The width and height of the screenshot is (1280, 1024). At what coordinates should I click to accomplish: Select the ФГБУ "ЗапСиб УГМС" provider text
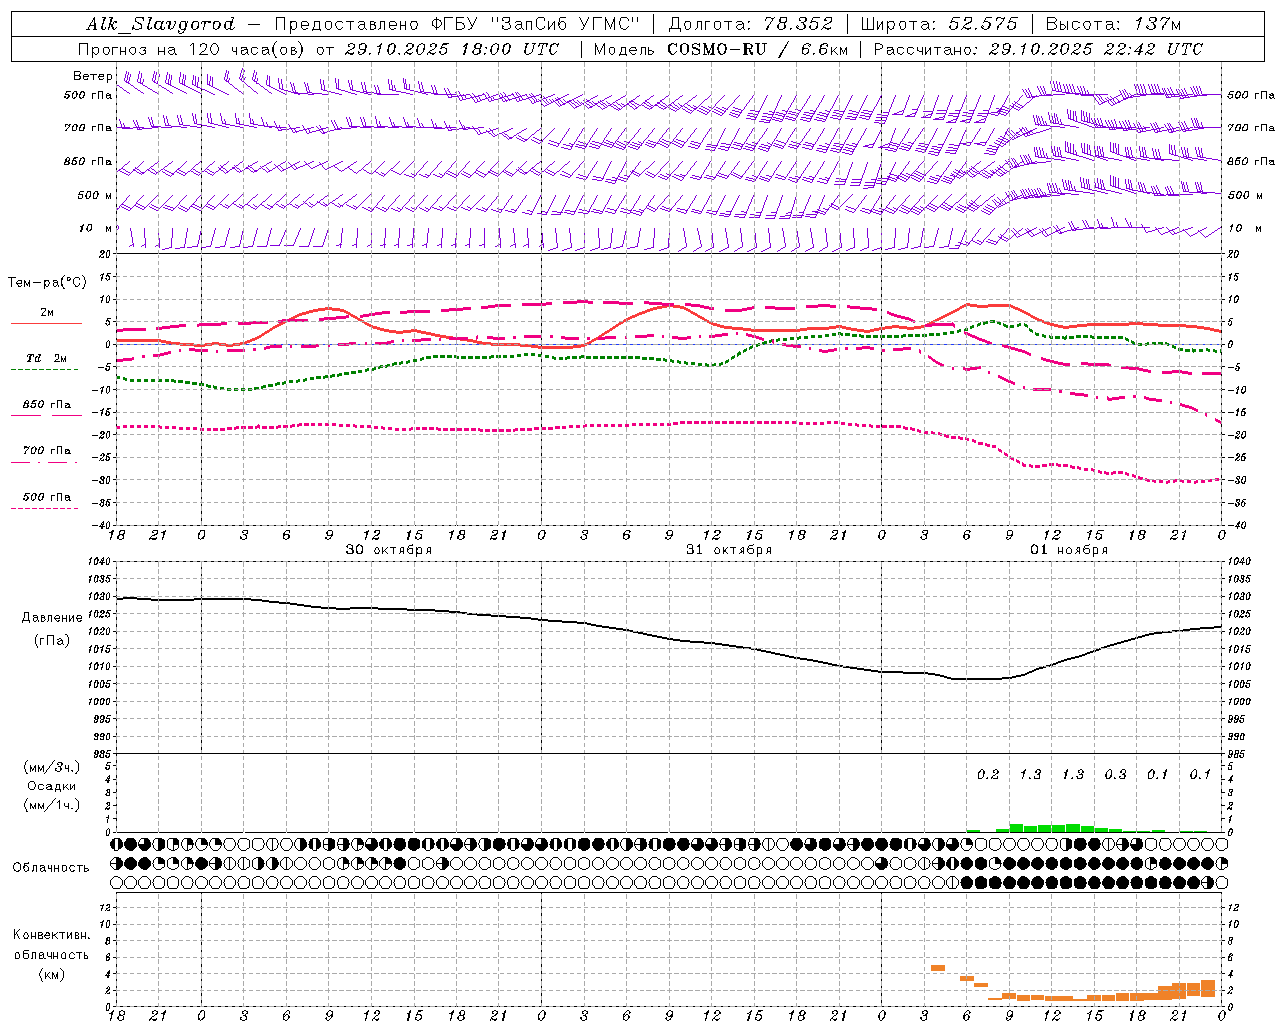pyautogui.click(x=537, y=24)
